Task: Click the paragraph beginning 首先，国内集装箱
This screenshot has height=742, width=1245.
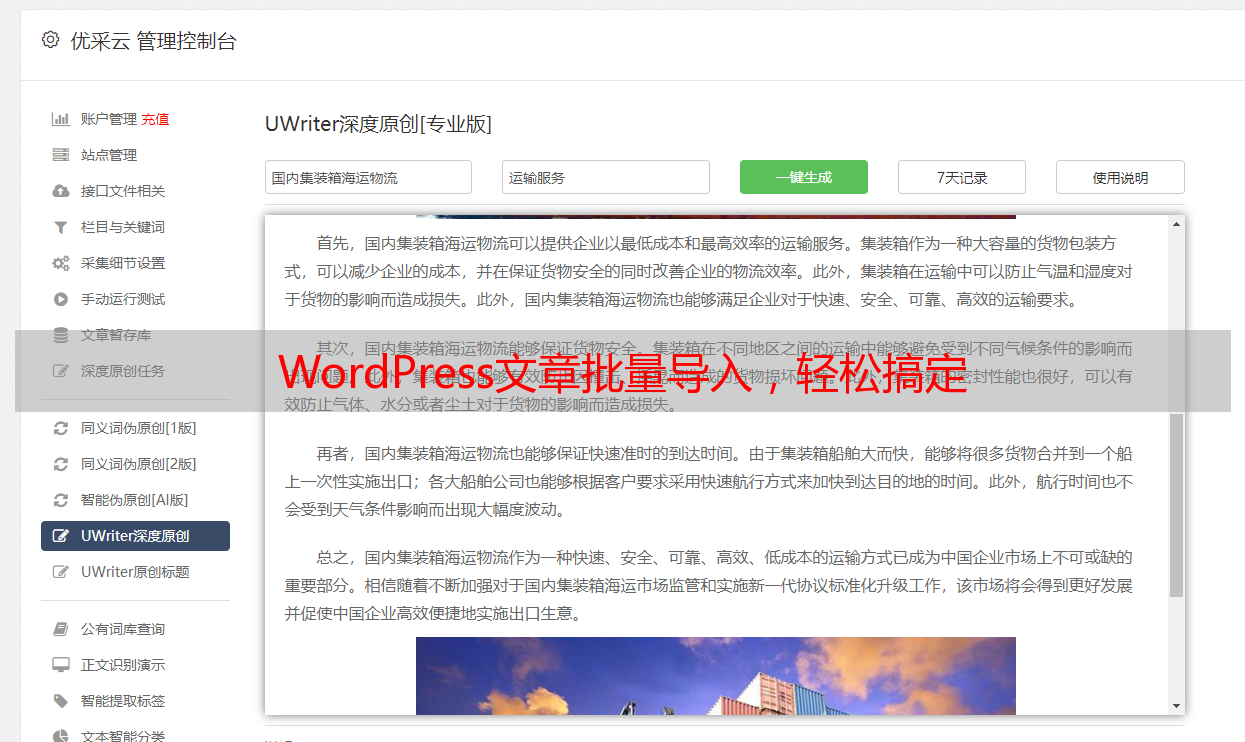Action: pos(709,271)
